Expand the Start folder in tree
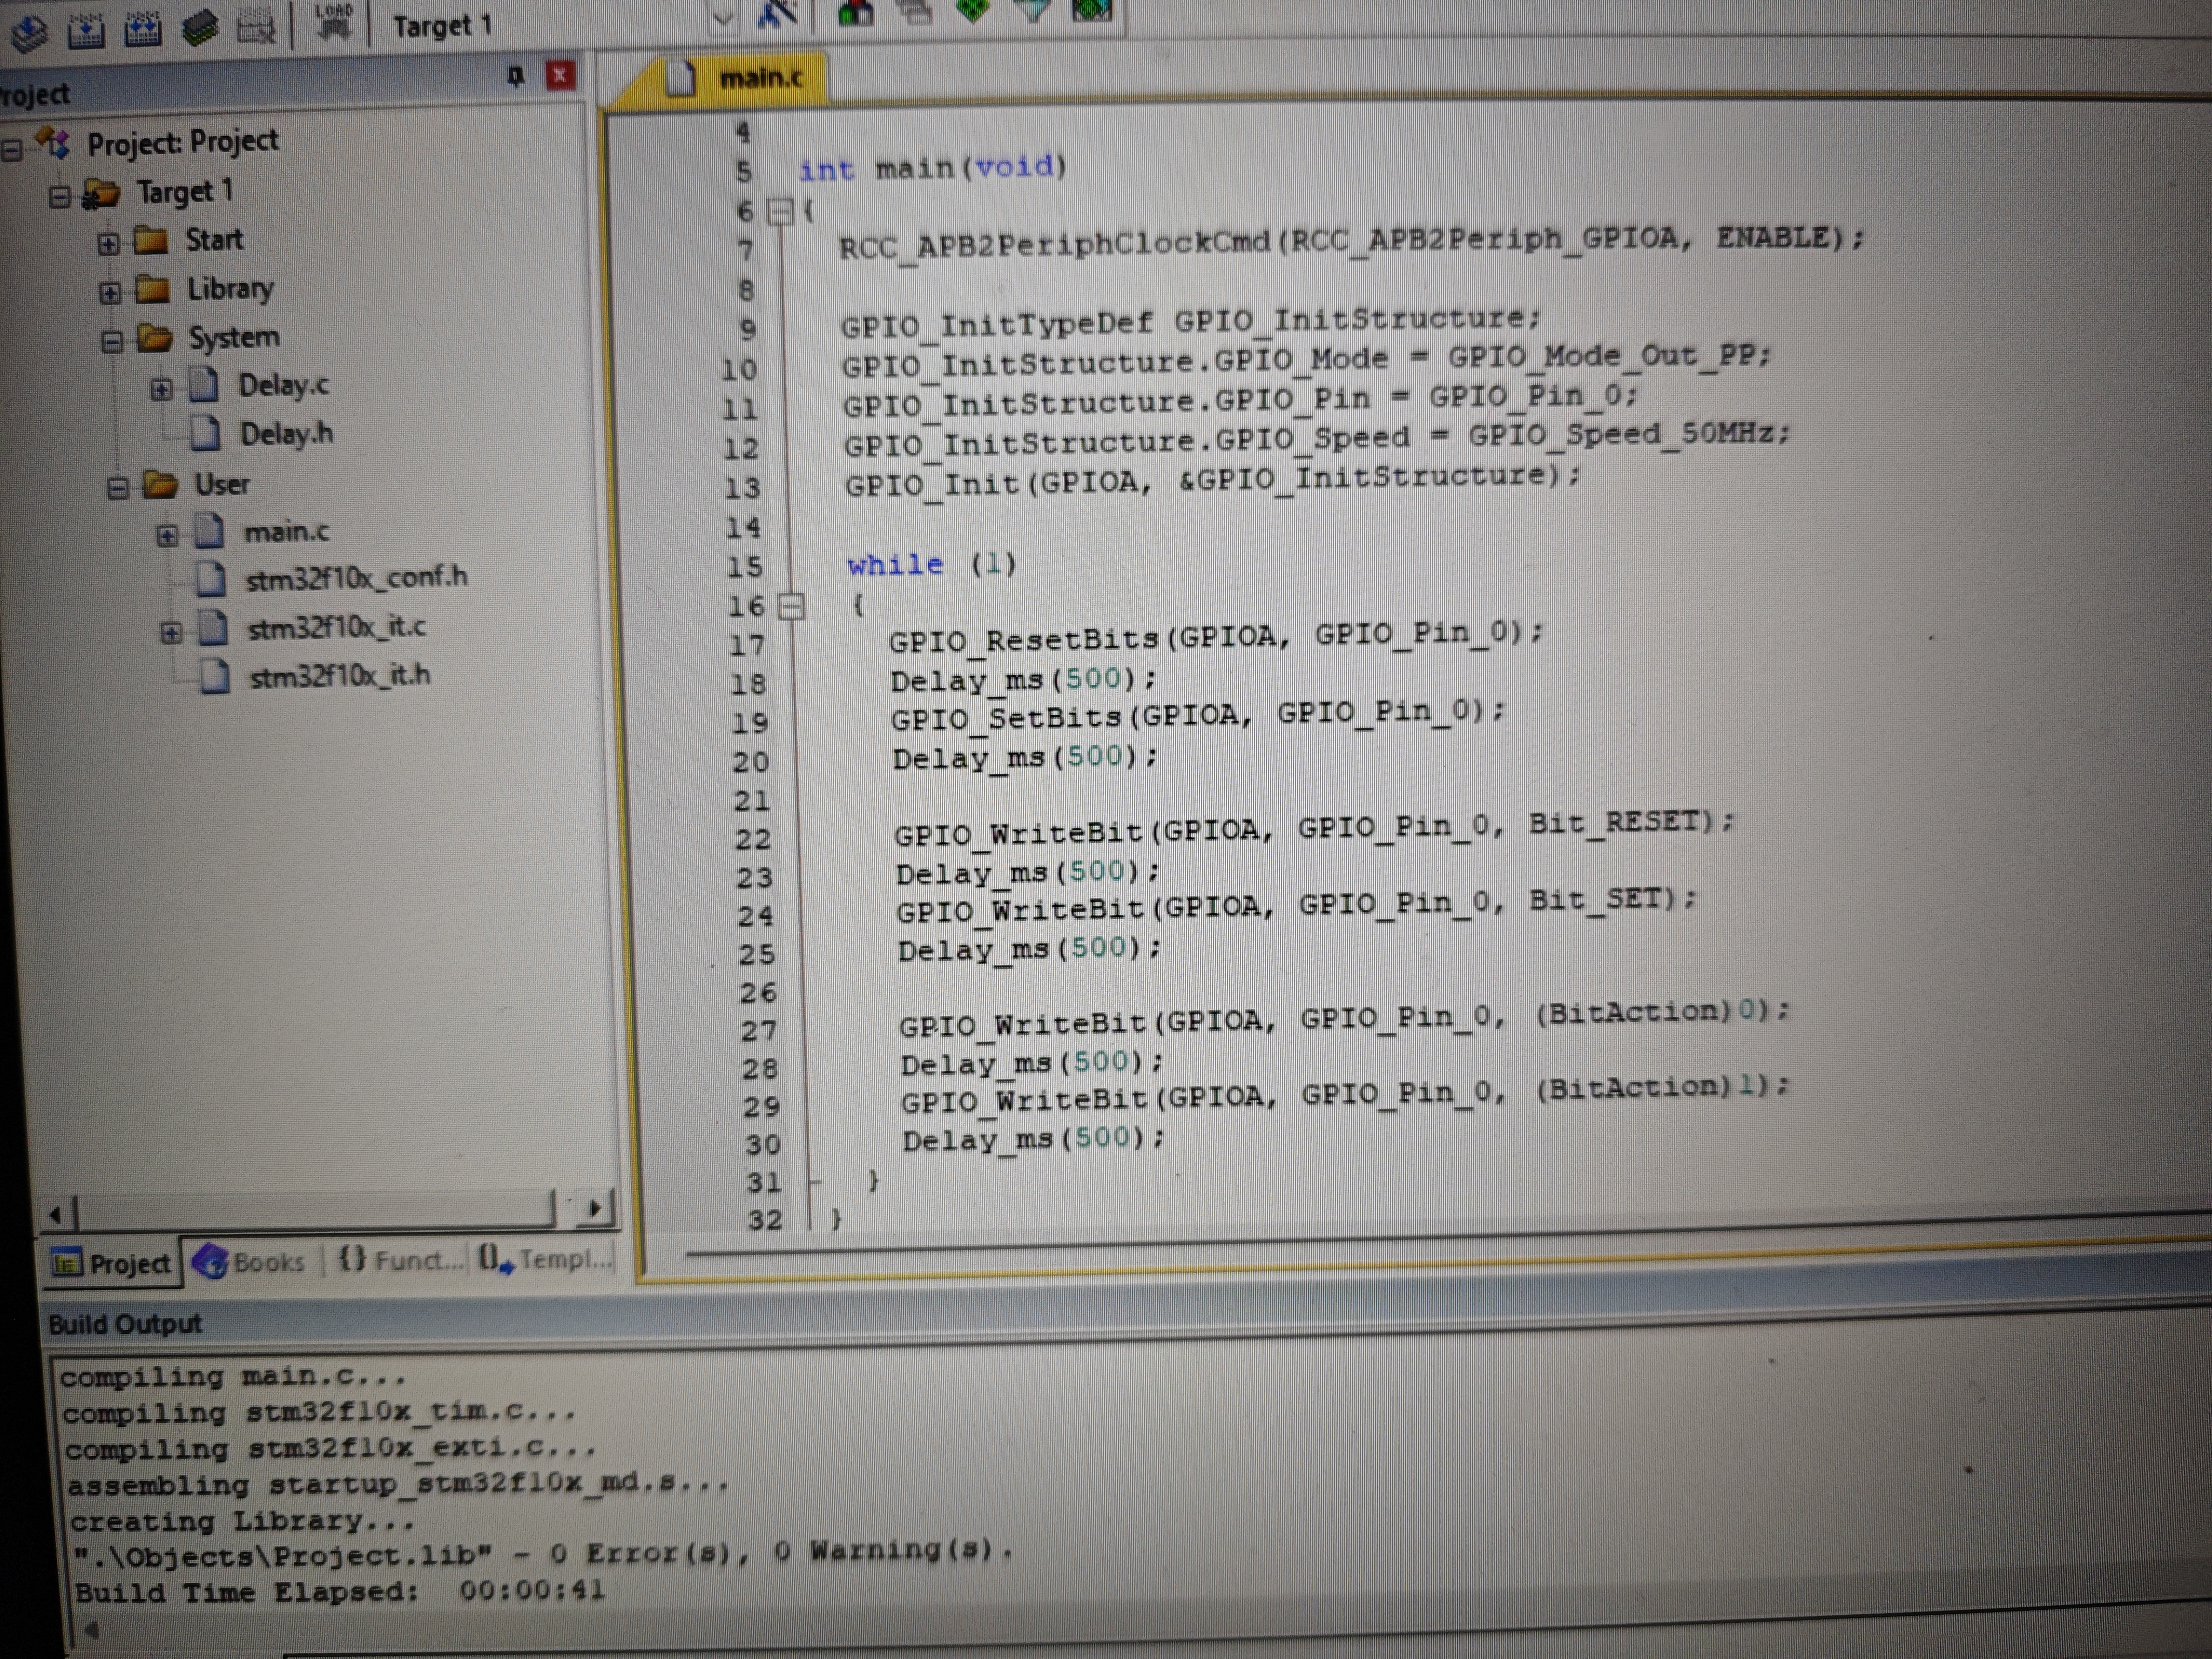This screenshot has height=1659, width=2212. pyautogui.click(x=108, y=243)
